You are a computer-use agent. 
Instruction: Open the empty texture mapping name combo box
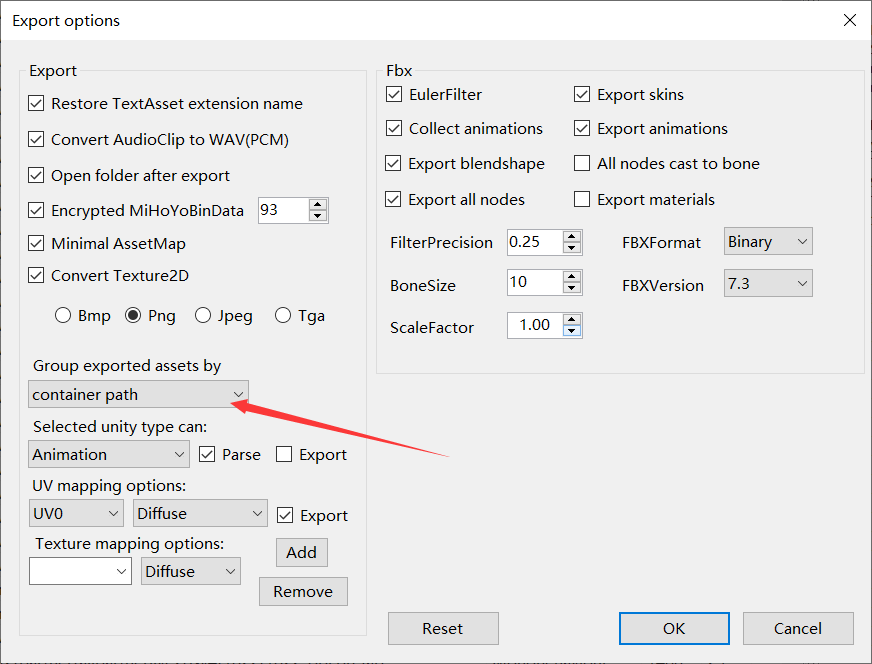81,571
